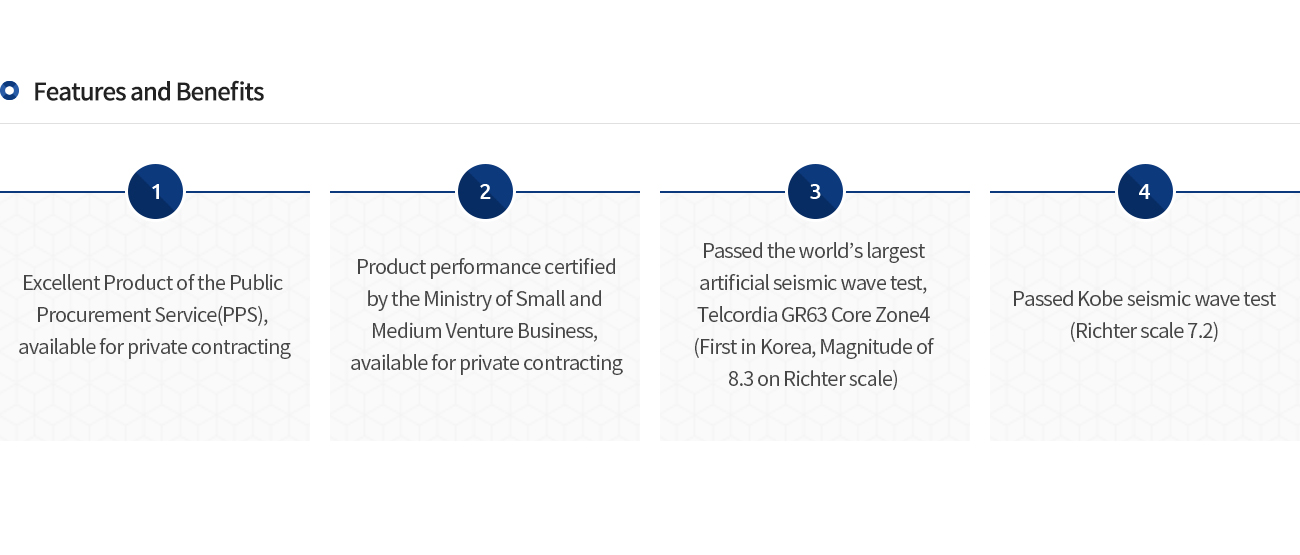Click the Procurement Service(PPS) text line
Viewport: 1300px width, 555px height.
click(153, 315)
